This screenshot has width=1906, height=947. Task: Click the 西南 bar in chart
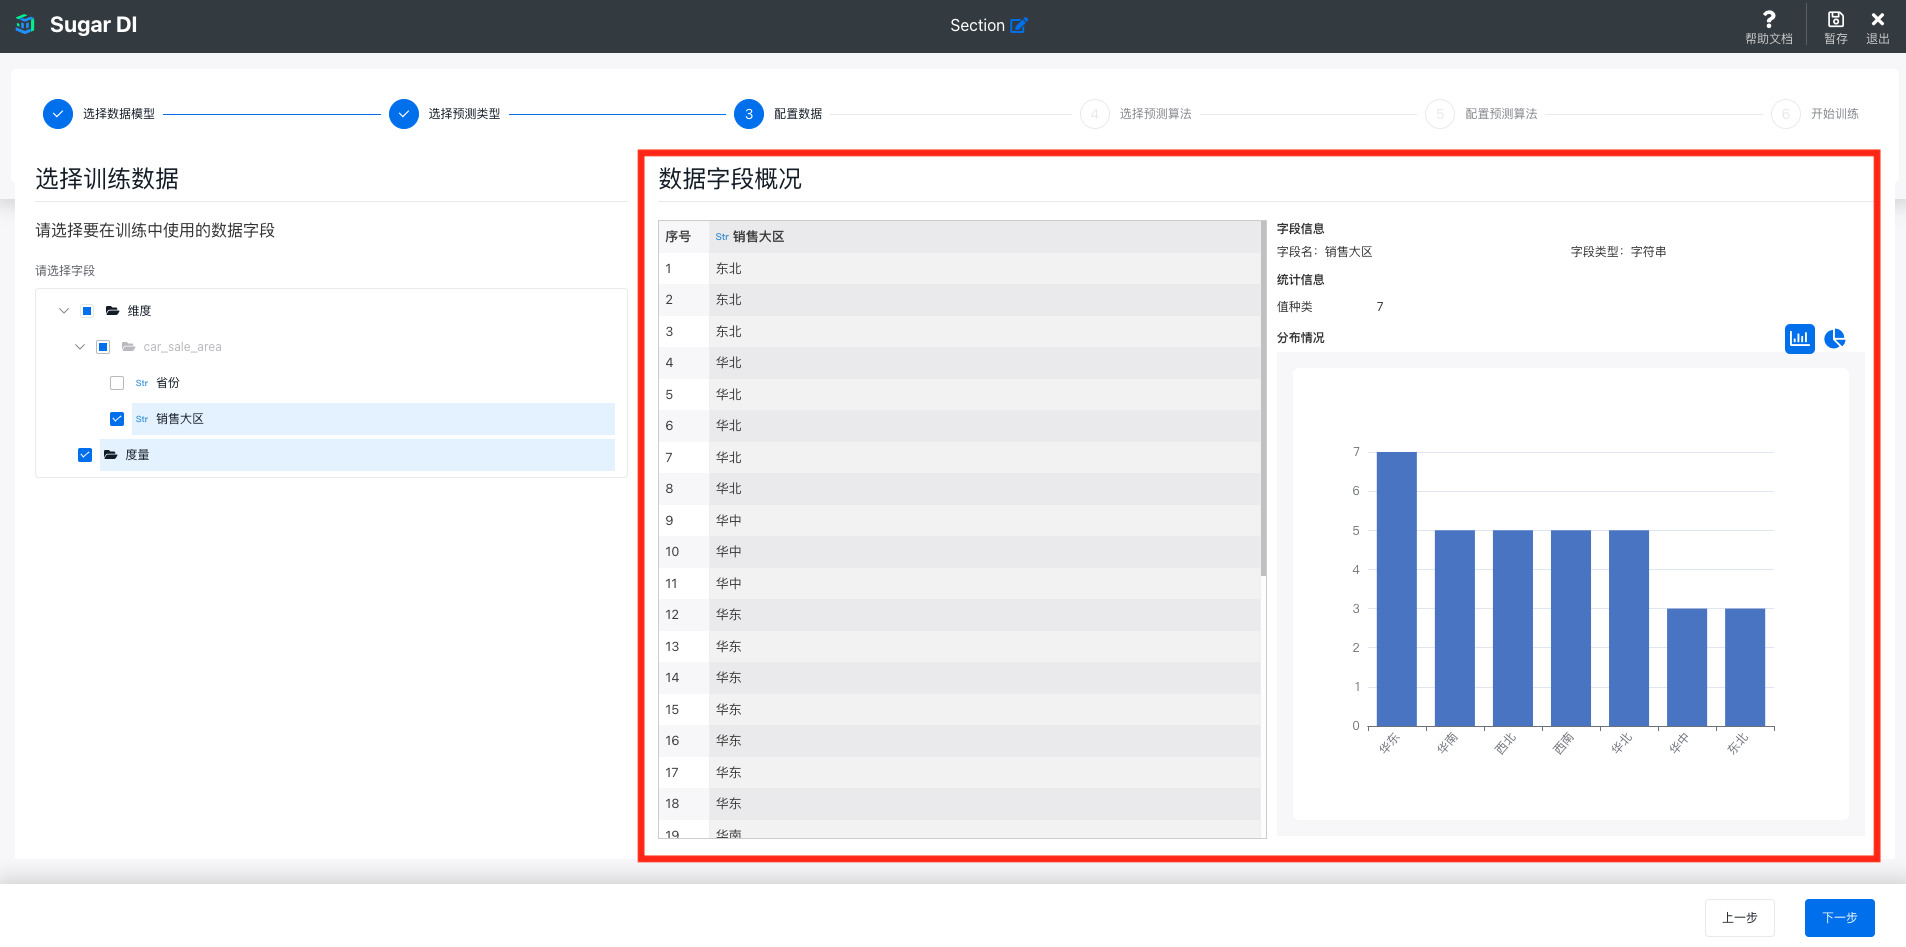tap(1571, 628)
